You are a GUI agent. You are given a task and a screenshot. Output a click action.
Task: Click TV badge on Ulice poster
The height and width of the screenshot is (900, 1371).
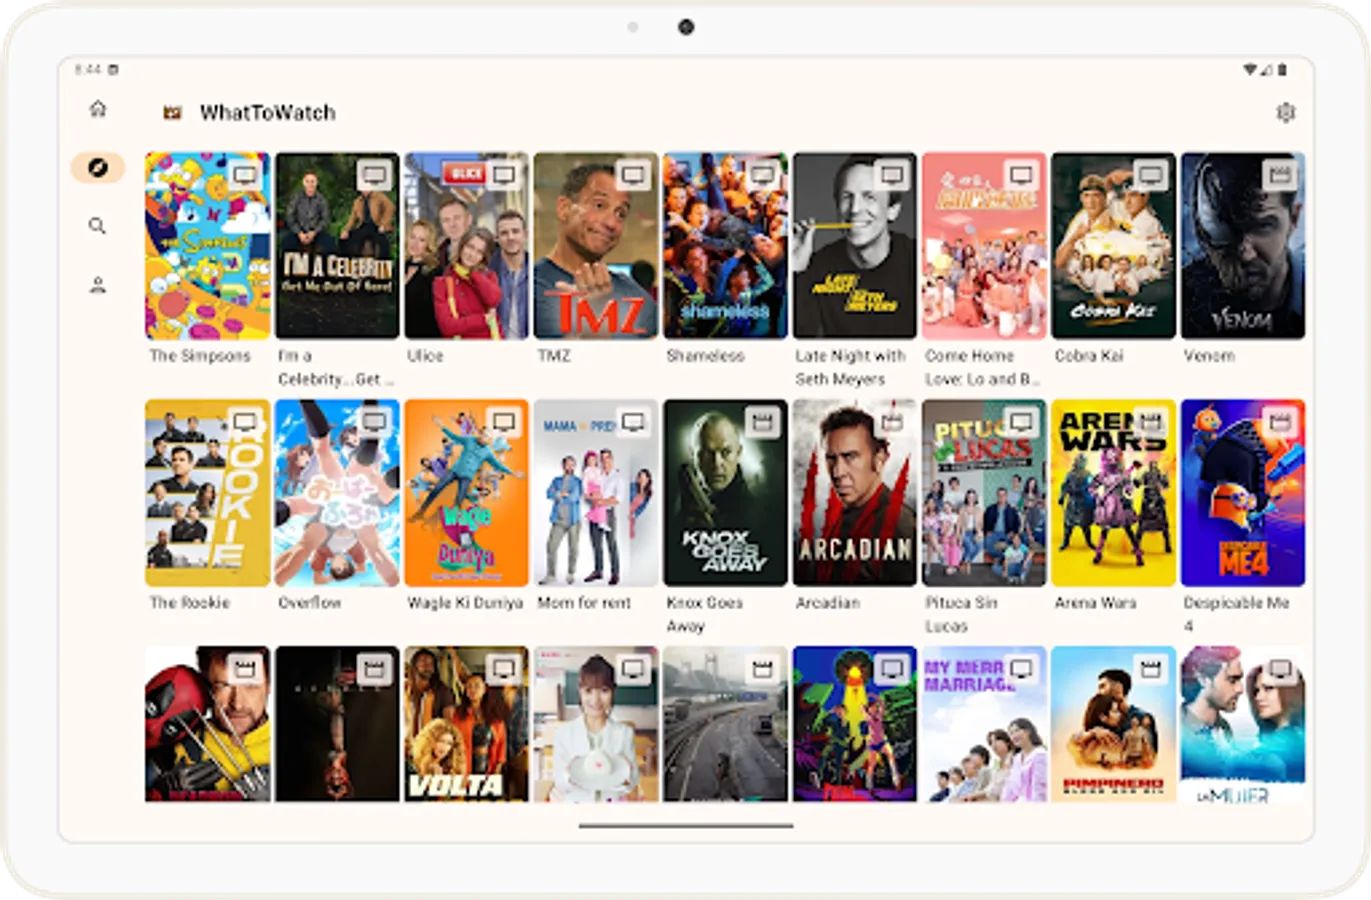[504, 176]
